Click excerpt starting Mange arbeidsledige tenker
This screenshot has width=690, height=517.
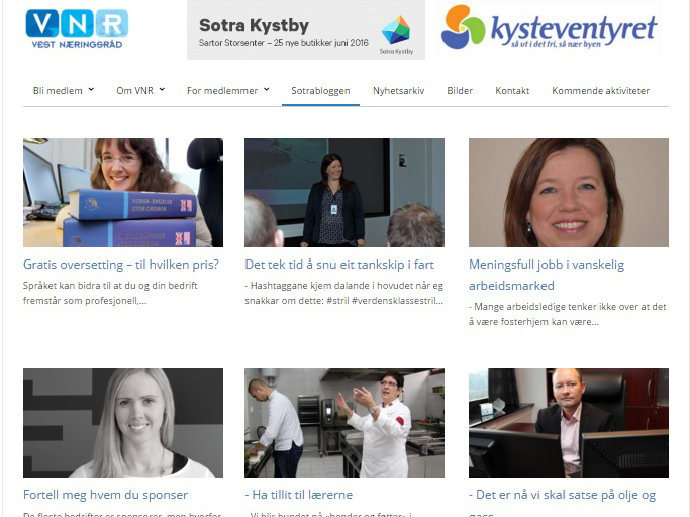pyautogui.click(x=568, y=314)
